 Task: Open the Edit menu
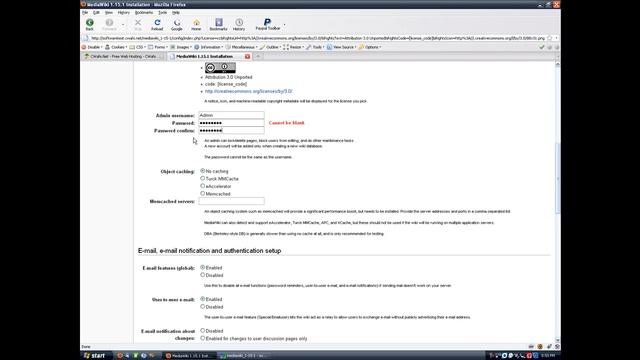coord(96,13)
